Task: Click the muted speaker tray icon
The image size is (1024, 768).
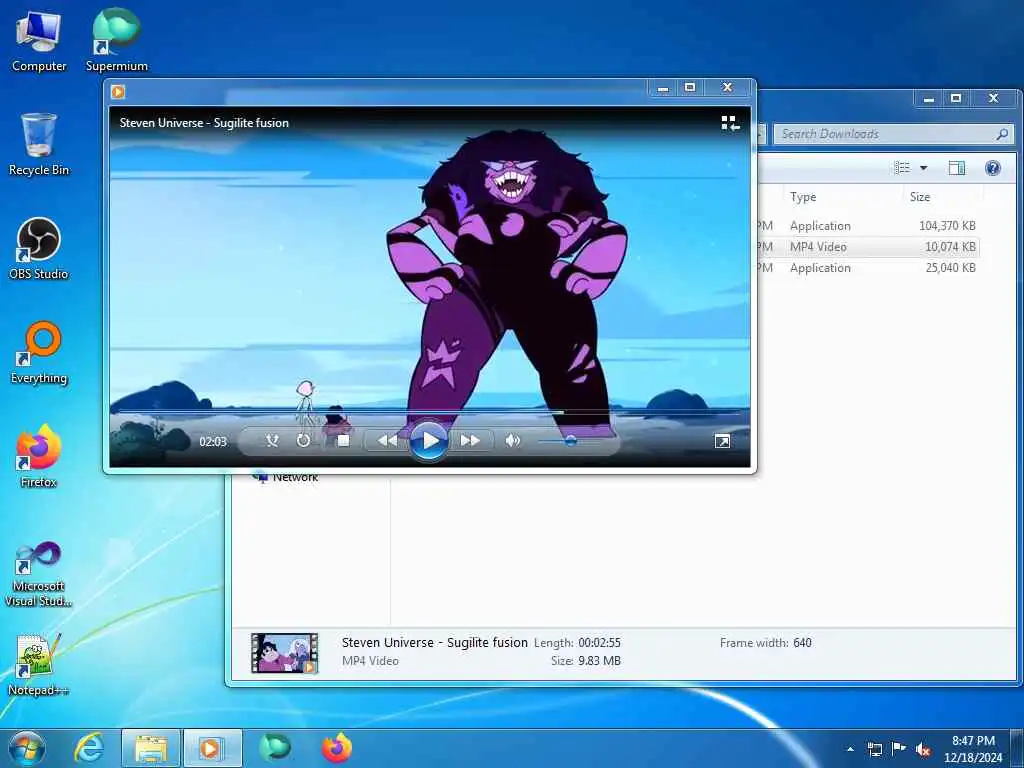Action: [923, 750]
